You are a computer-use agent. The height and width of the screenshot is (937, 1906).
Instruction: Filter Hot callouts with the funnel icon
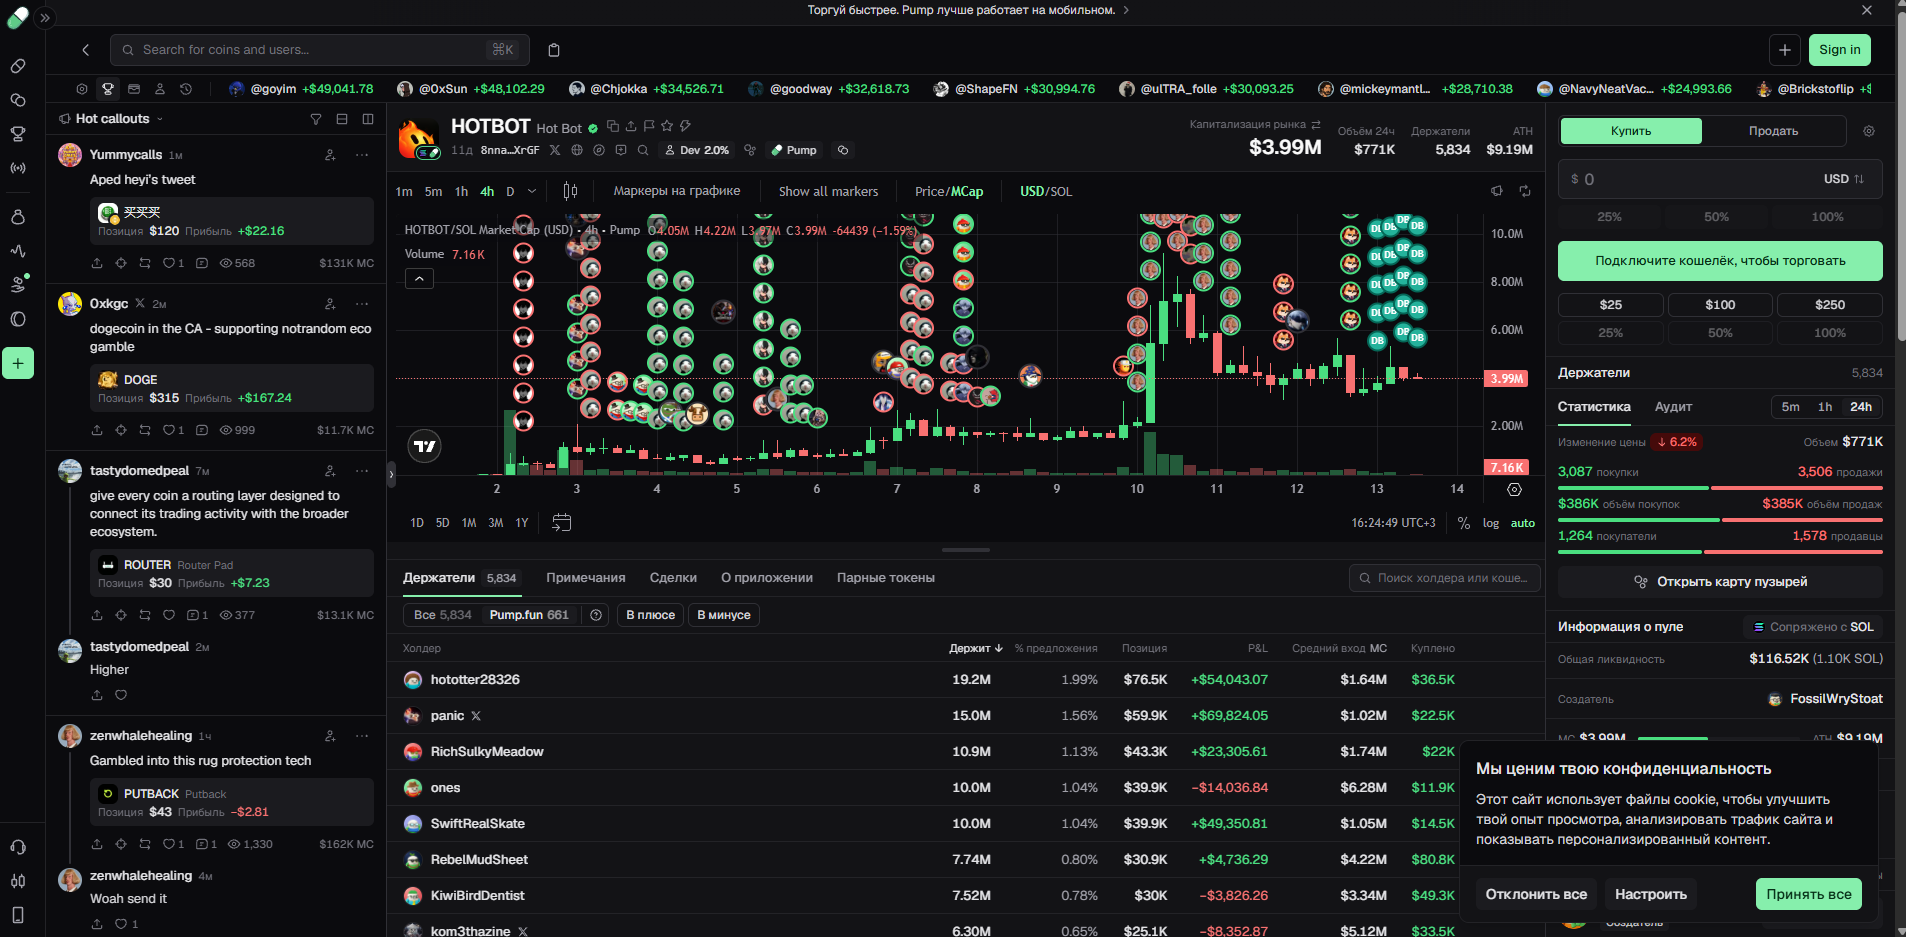(x=316, y=119)
